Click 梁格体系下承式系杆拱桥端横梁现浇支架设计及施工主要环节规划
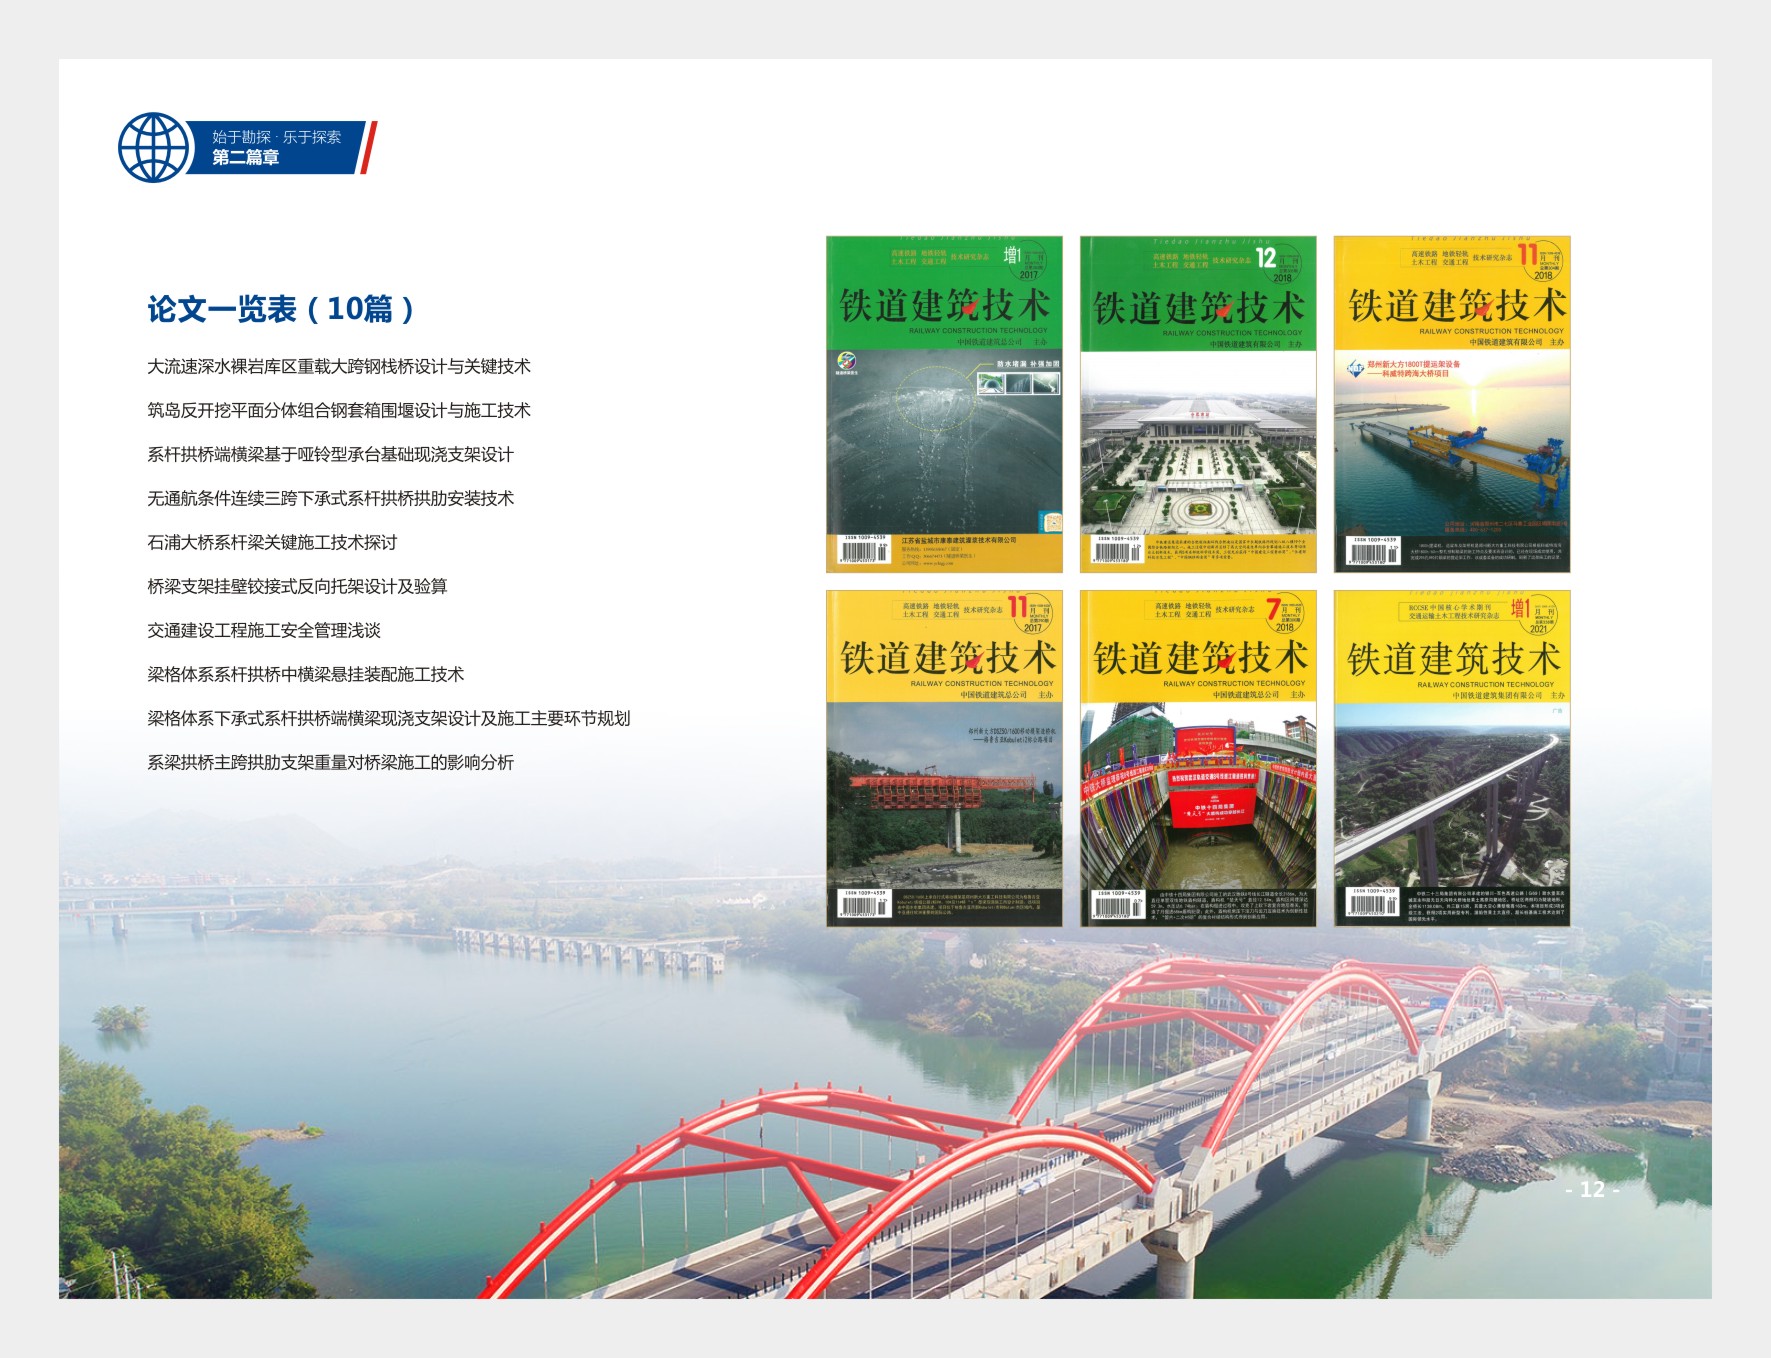The height and width of the screenshot is (1358, 1771). [x=388, y=719]
